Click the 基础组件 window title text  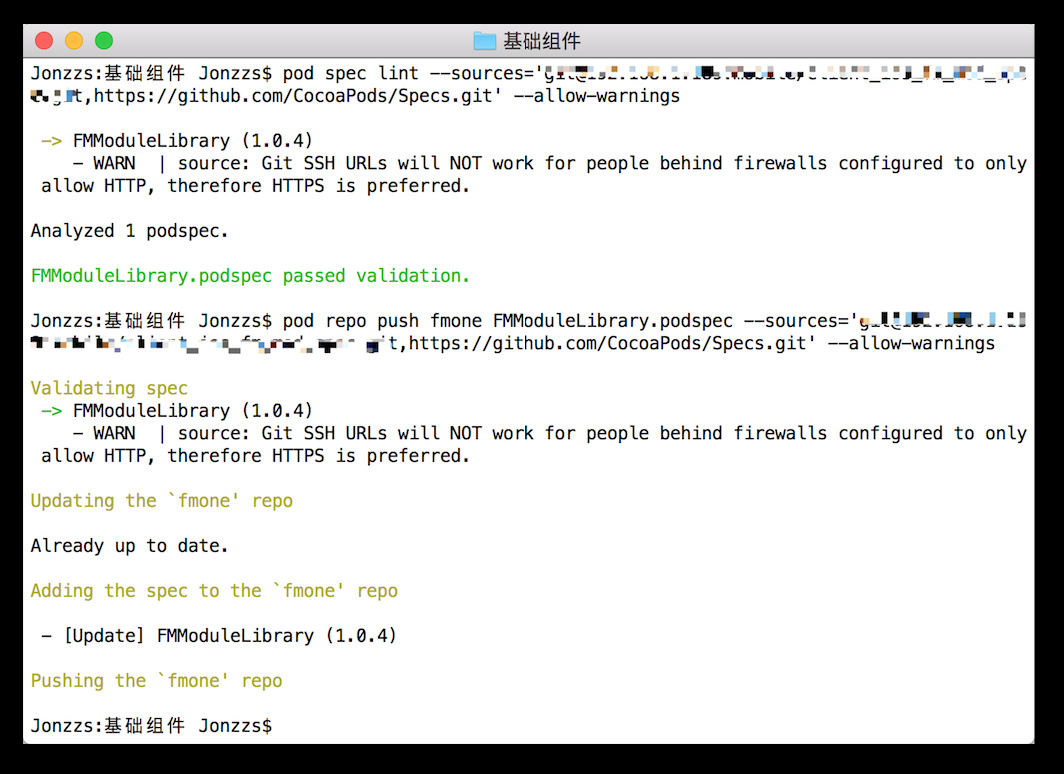541,41
